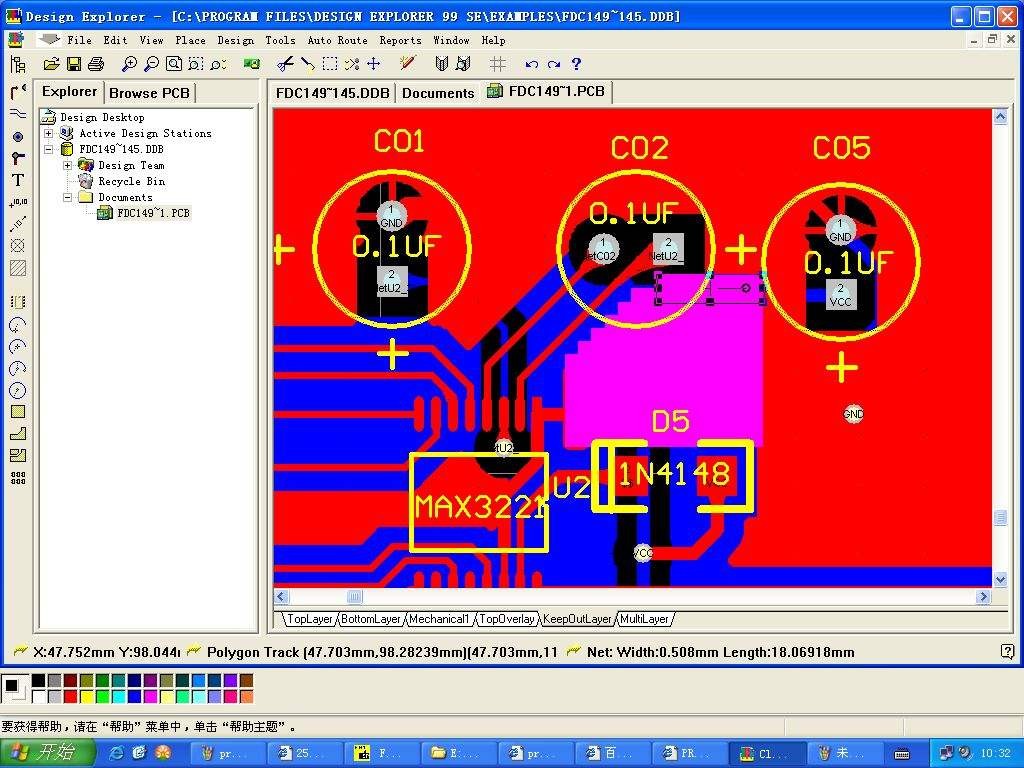Viewport: 1024px width, 768px height.
Task: Select the KeepOutLayer tab
Action: [577, 619]
